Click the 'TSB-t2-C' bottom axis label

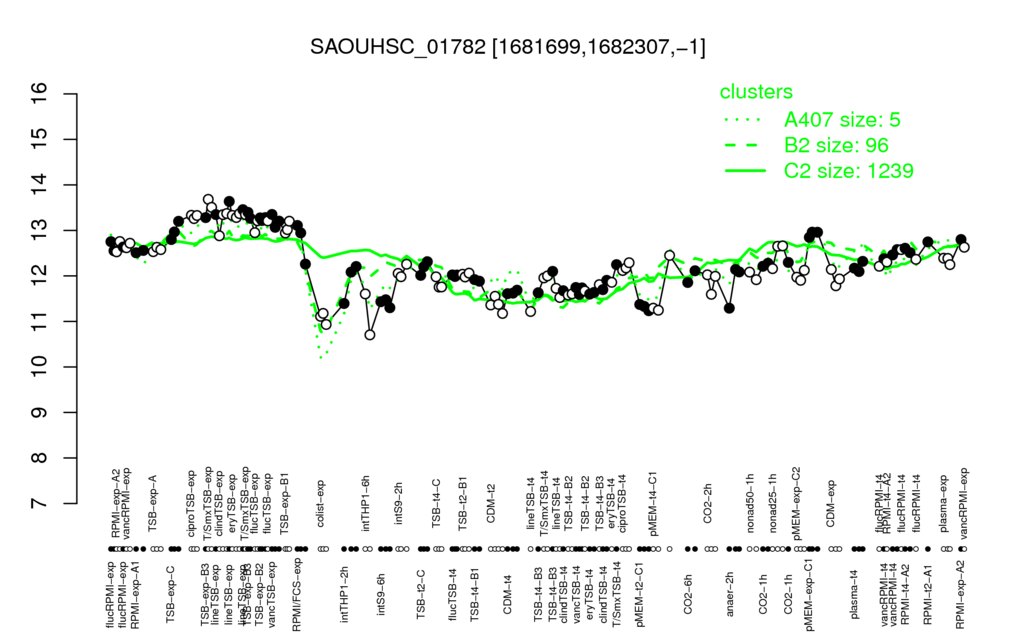pyautogui.click(x=421, y=594)
